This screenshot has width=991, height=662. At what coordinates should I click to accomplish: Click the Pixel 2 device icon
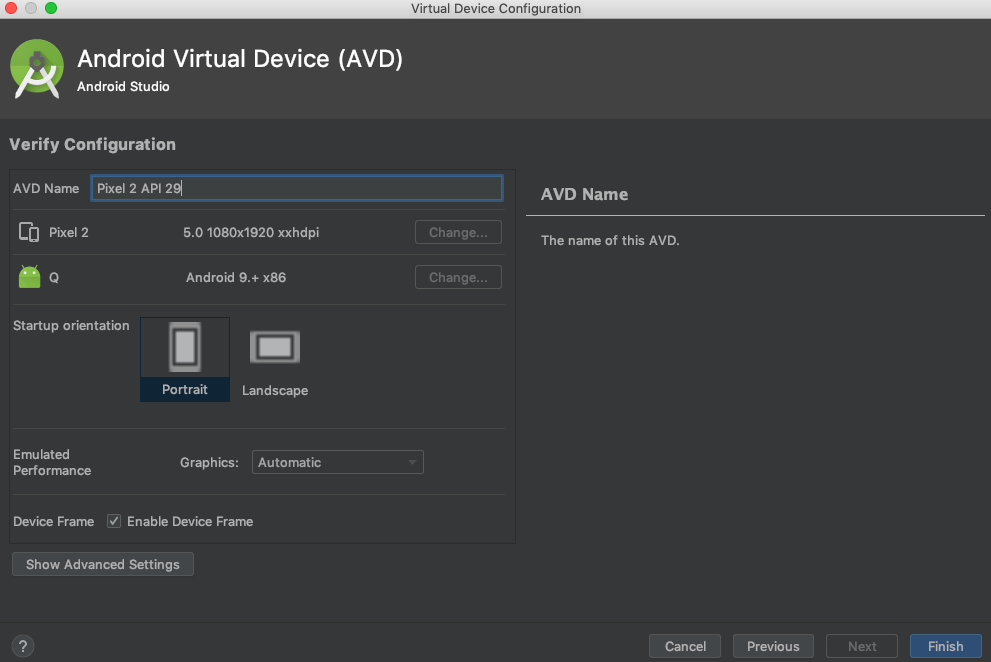pyautogui.click(x=29, y=232)
